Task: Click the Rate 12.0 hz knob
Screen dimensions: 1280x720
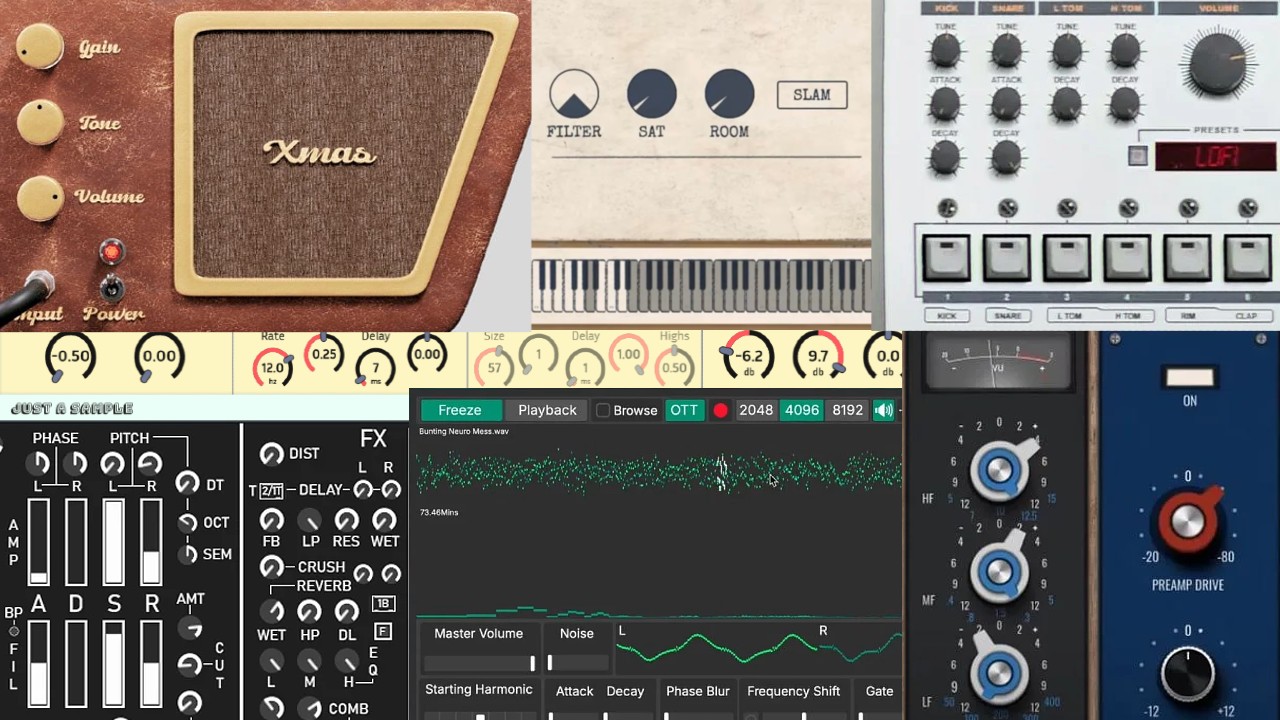Action: tap(272, 367)
